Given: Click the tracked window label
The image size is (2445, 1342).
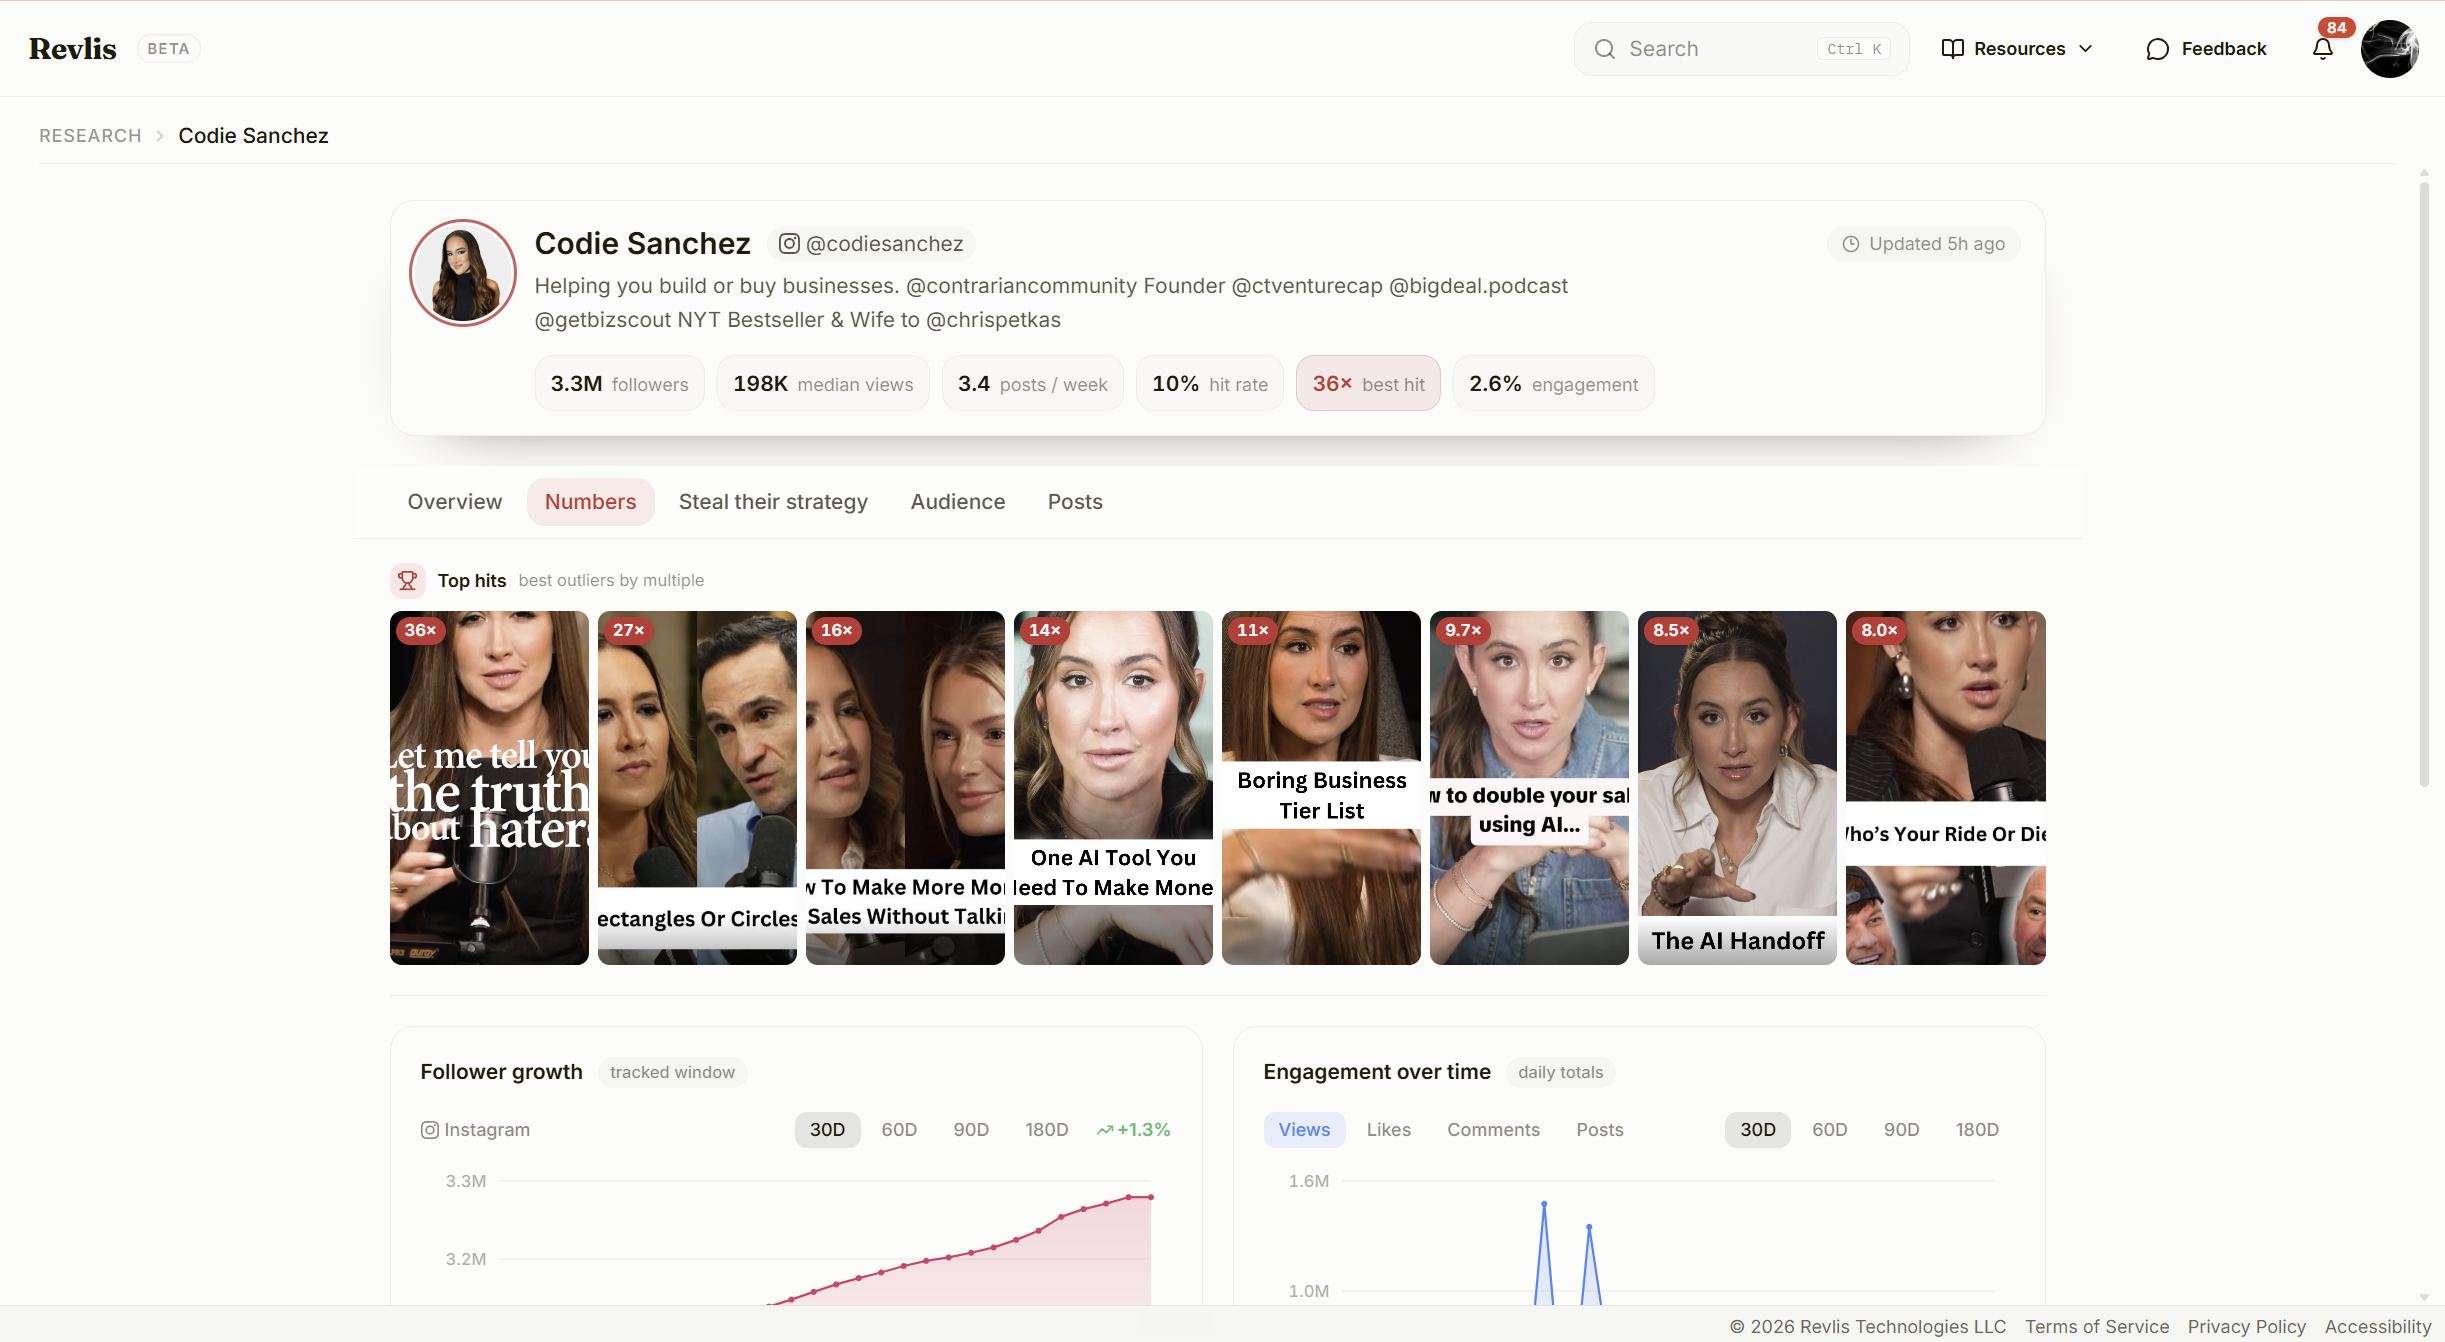Looking at the screenshot, I should [672, 1073].
